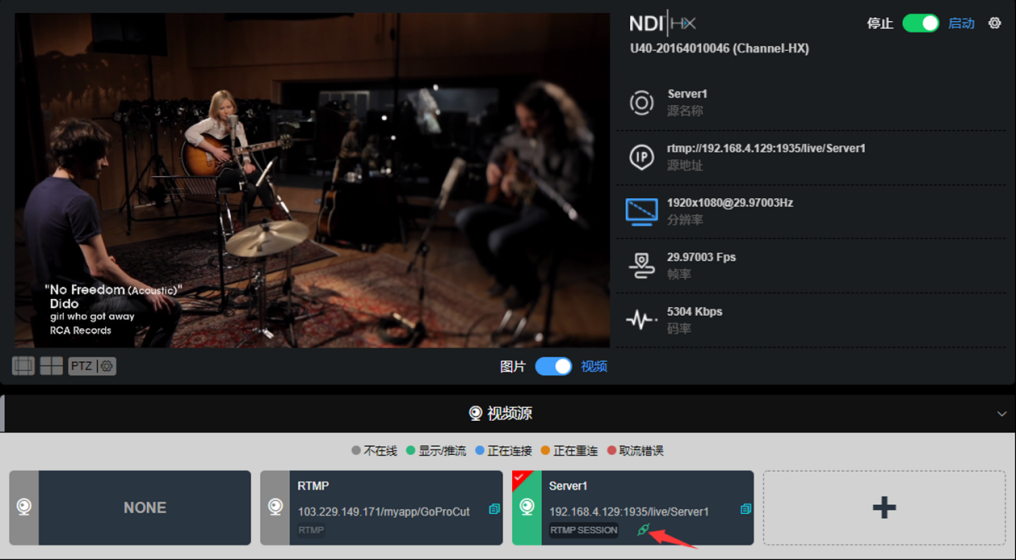Viewport: 1016px width, 560px height.
Task: Copy the Server1 card address icon
Action: pyautogui.click(x=746, y=509)
